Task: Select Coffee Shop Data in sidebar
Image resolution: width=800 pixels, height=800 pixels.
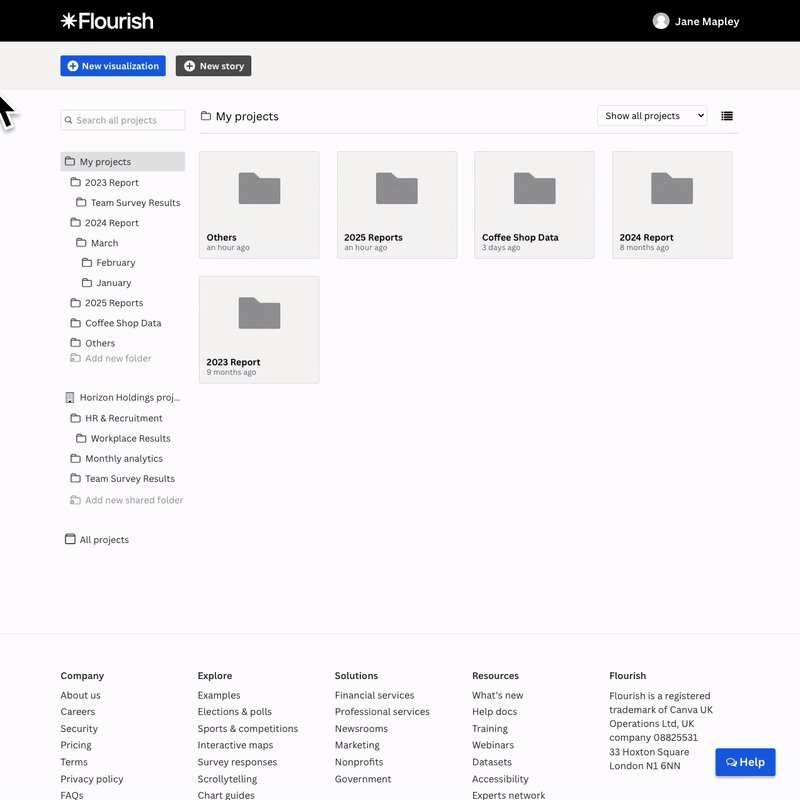Action: coord(123,323)
